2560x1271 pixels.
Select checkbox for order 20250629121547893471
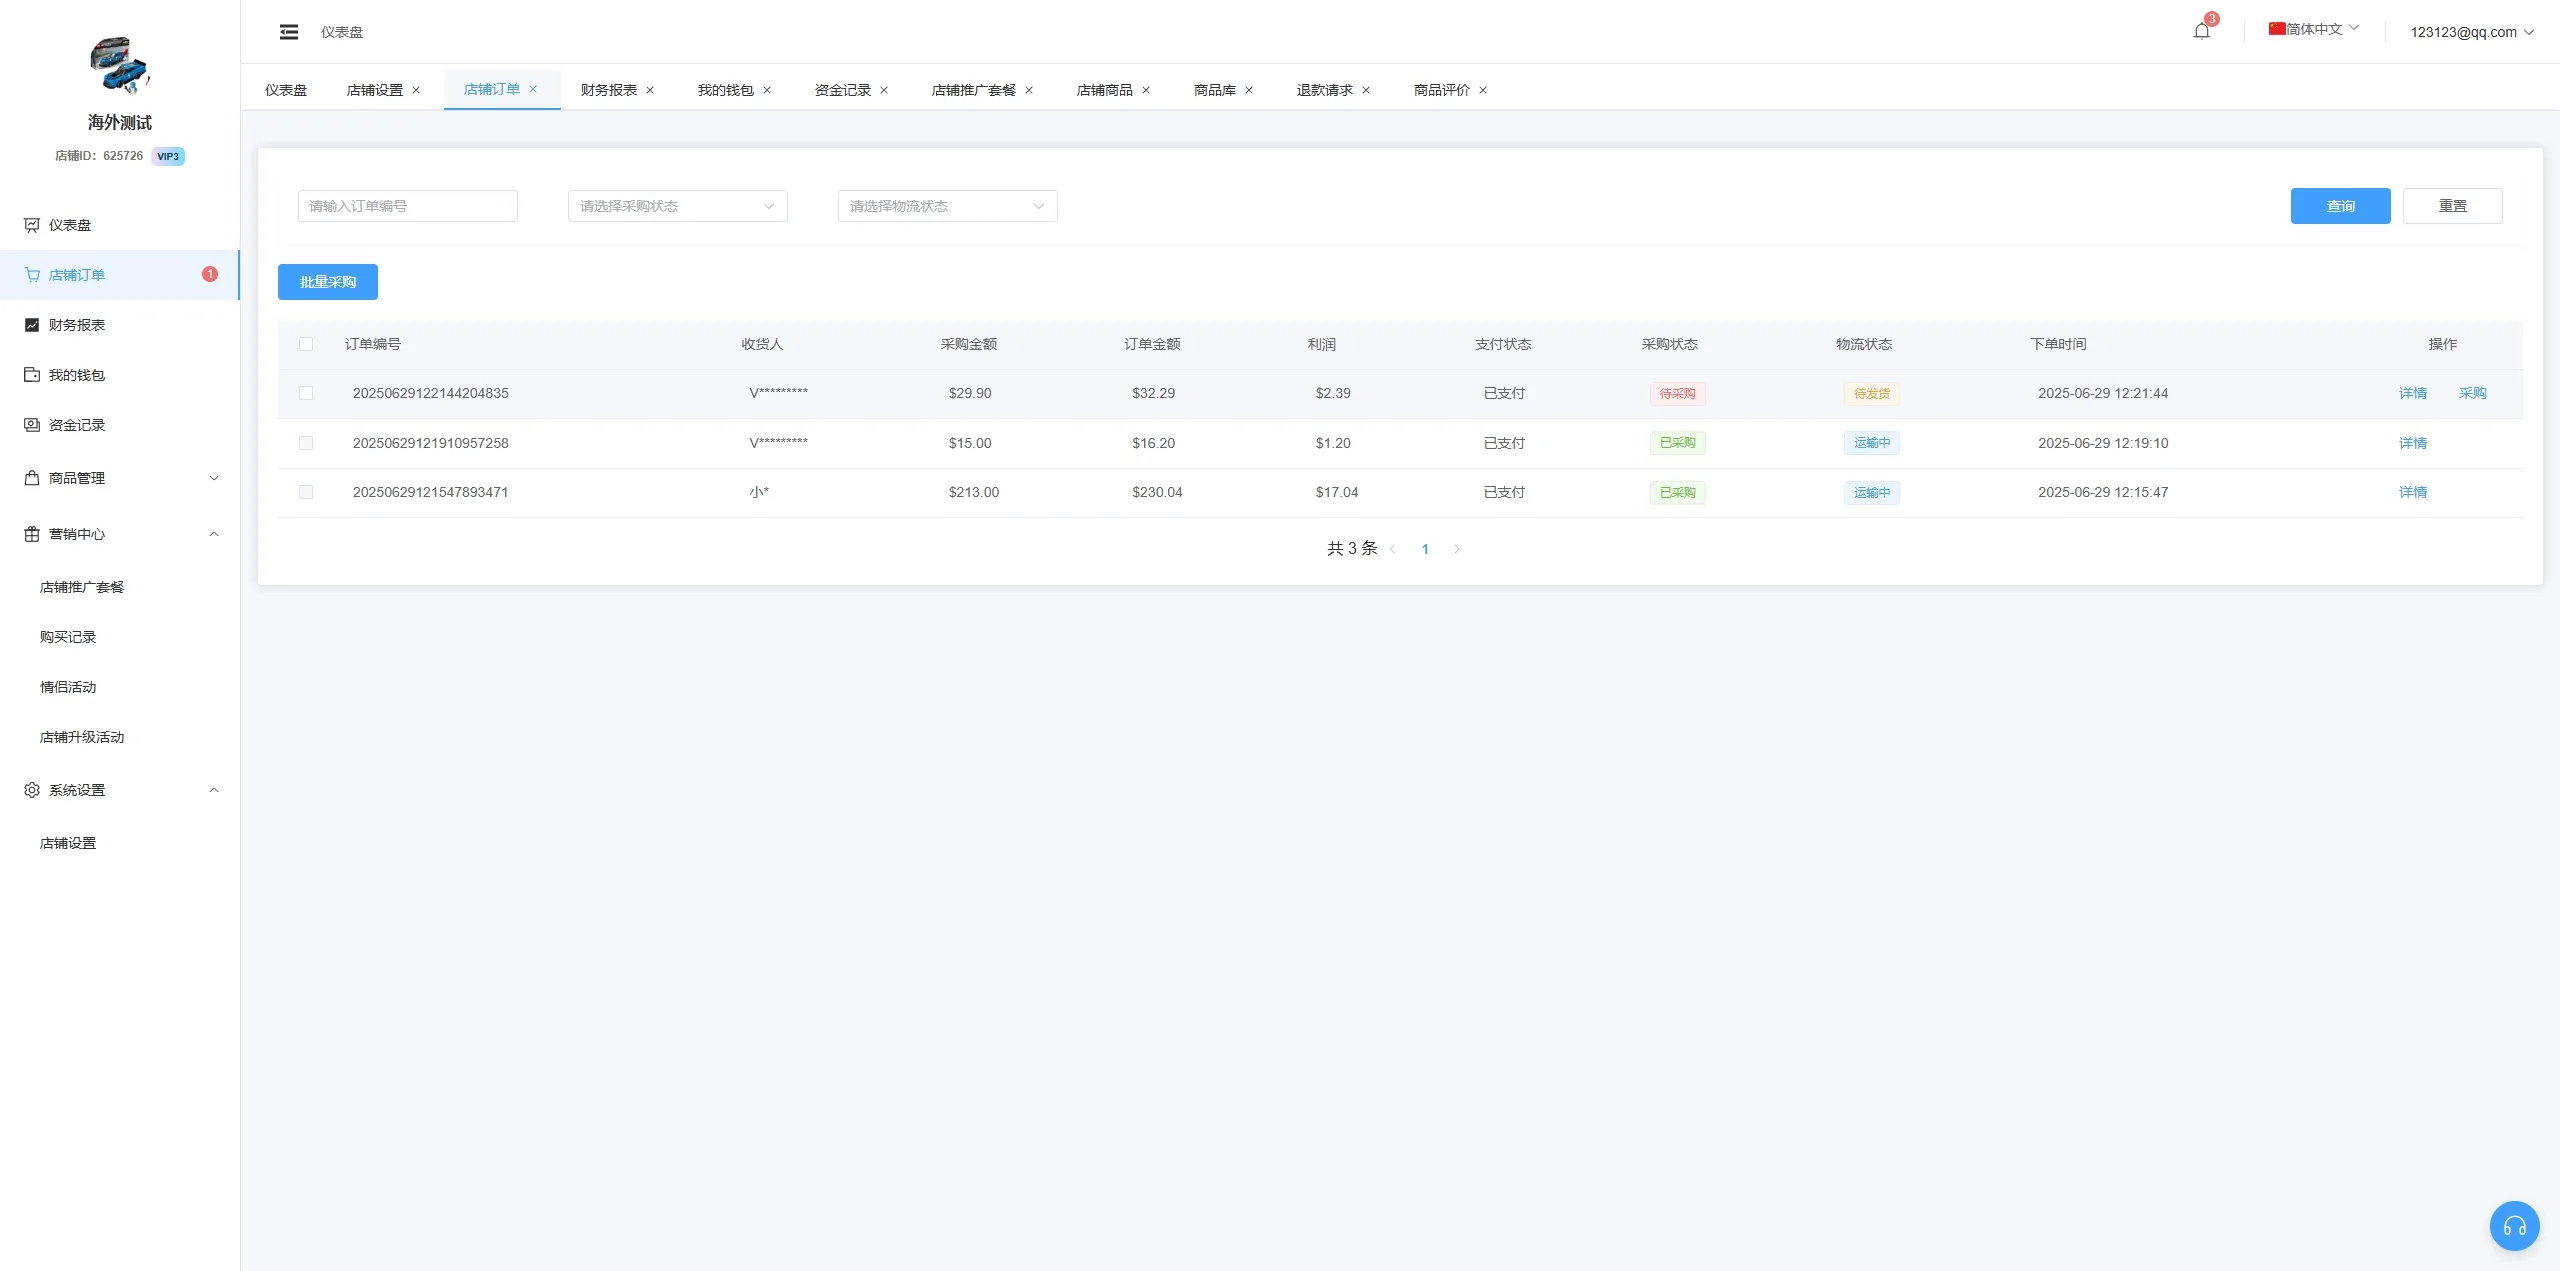[x=306, y=492]
